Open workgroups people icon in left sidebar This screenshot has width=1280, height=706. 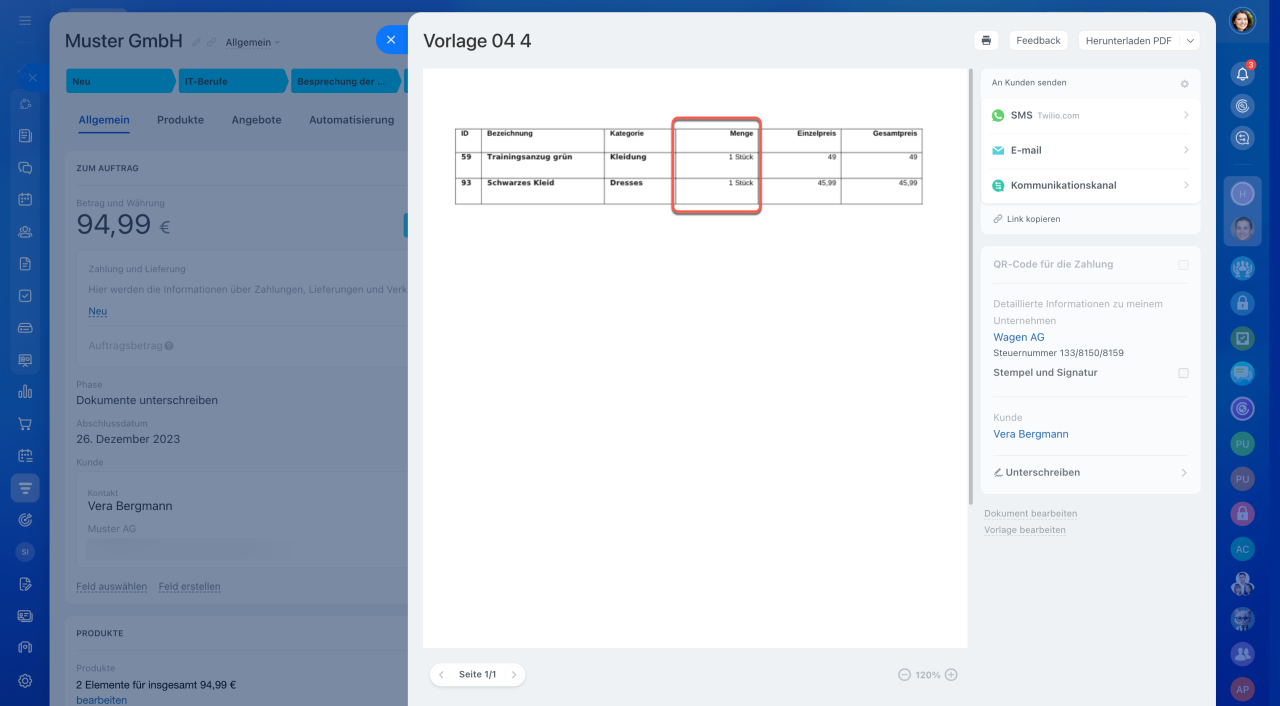pos(25,231)
